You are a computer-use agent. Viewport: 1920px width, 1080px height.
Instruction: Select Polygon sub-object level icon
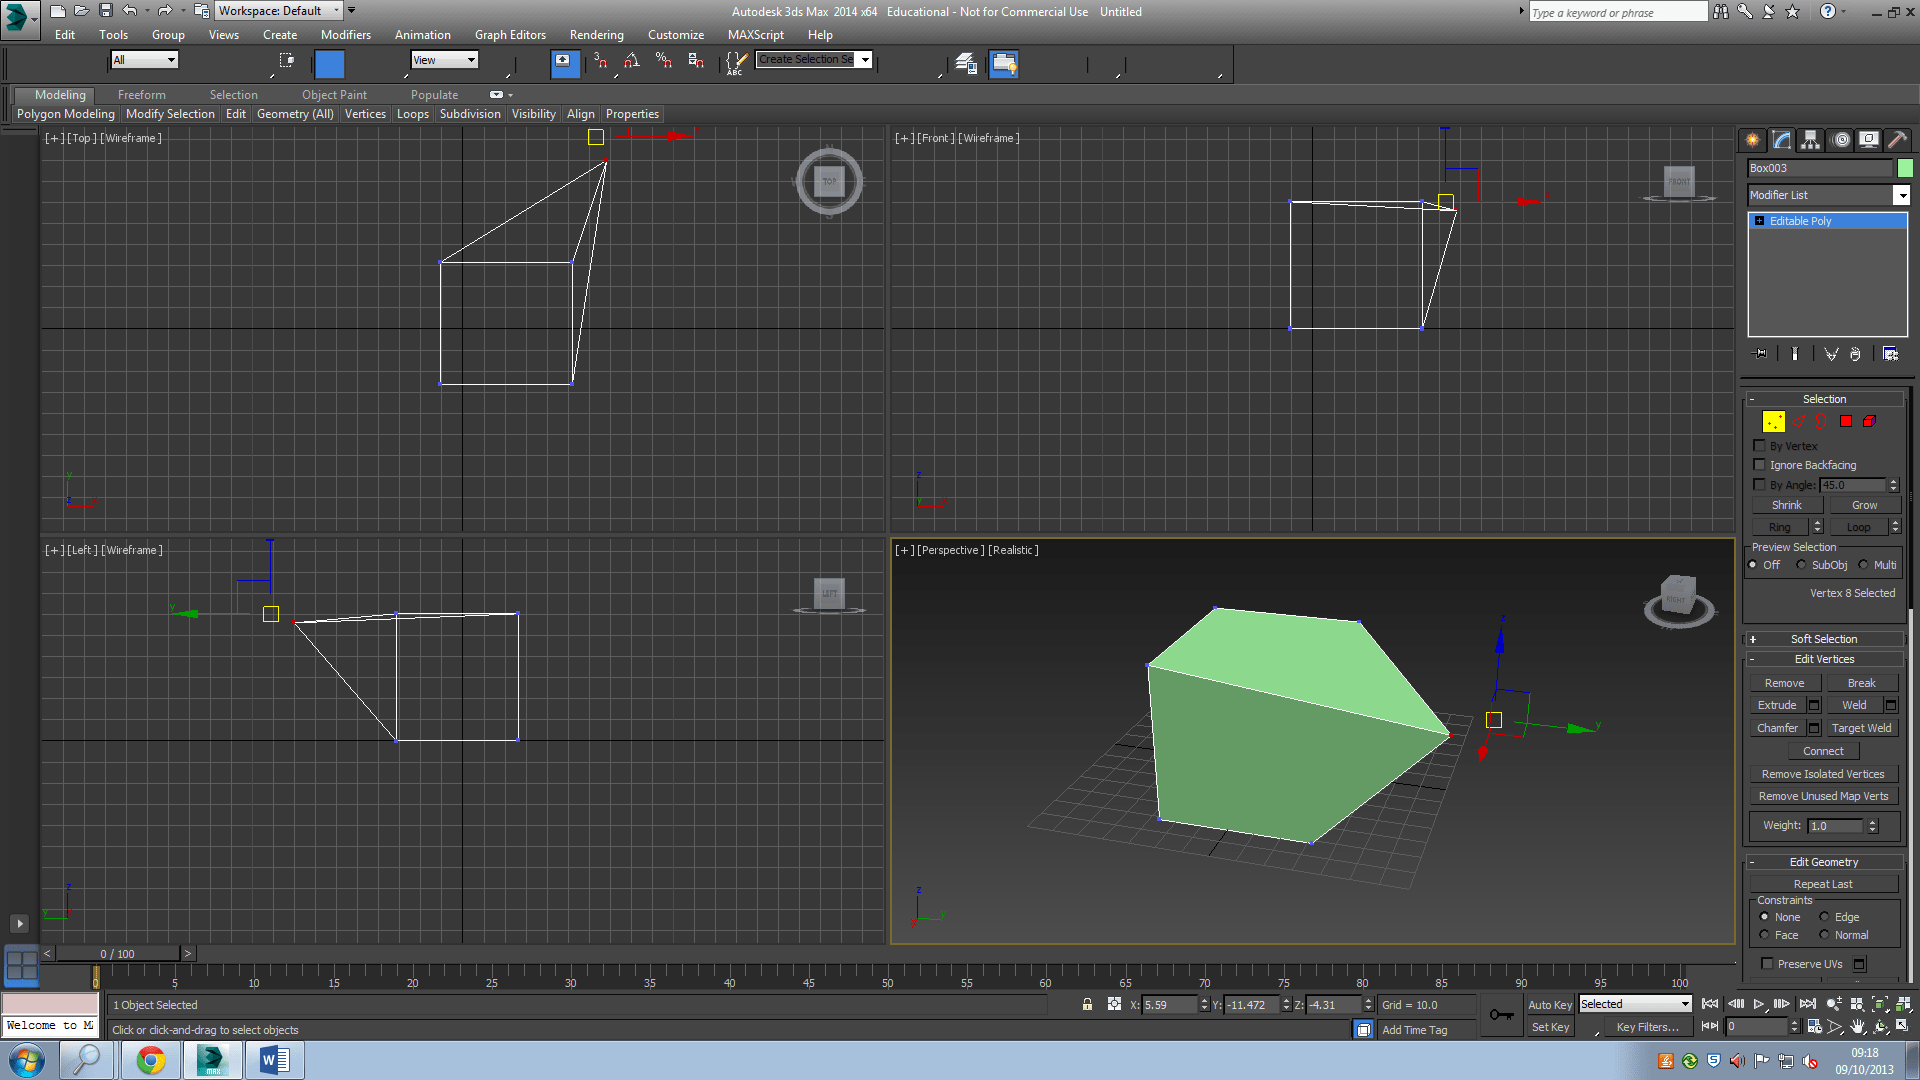pos(1846,422)
